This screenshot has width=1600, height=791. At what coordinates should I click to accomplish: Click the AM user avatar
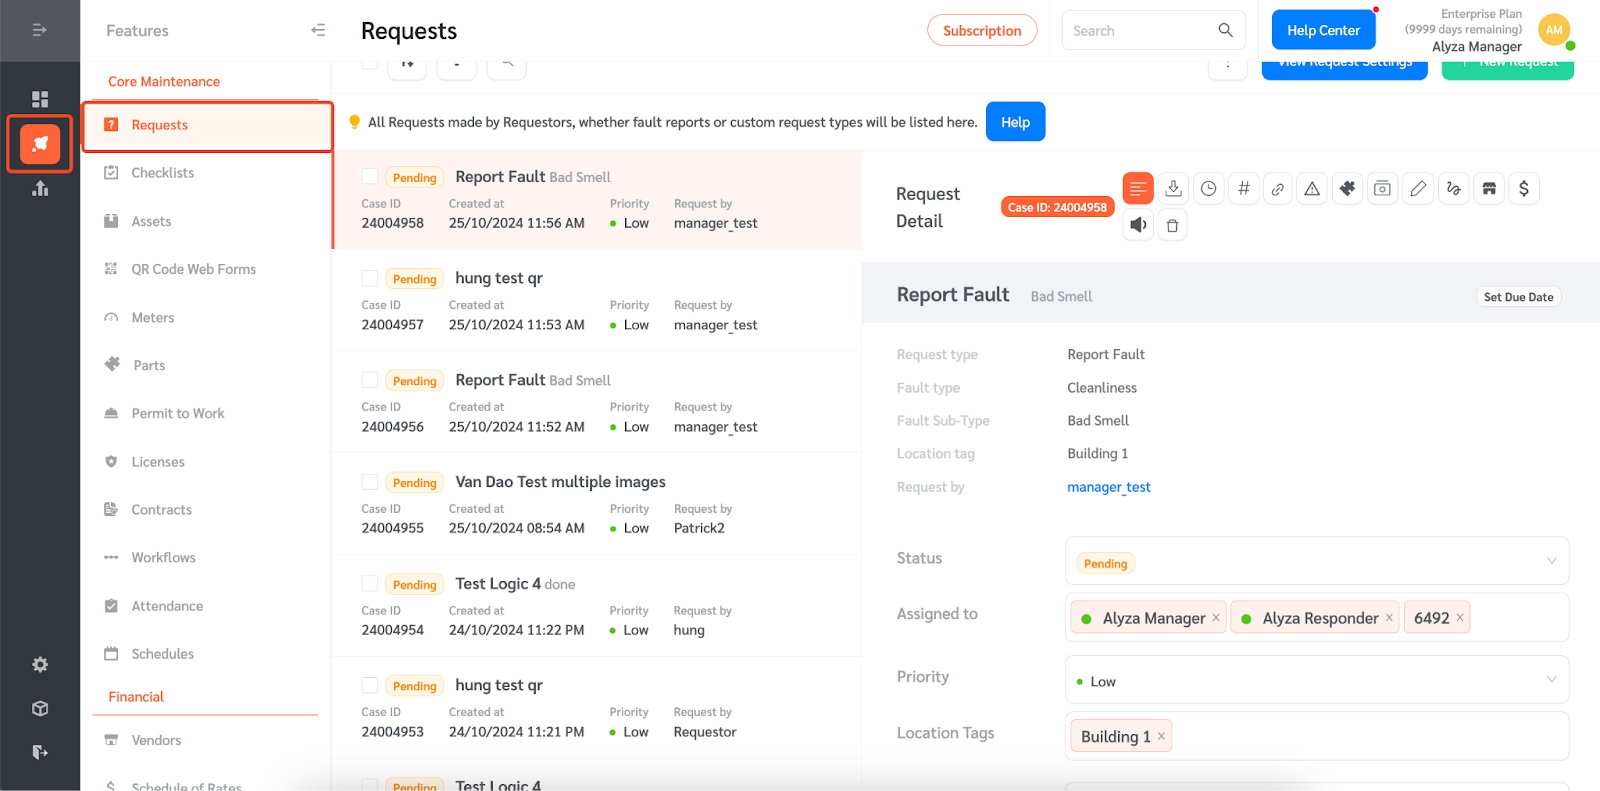click(x=1554, y=30)
